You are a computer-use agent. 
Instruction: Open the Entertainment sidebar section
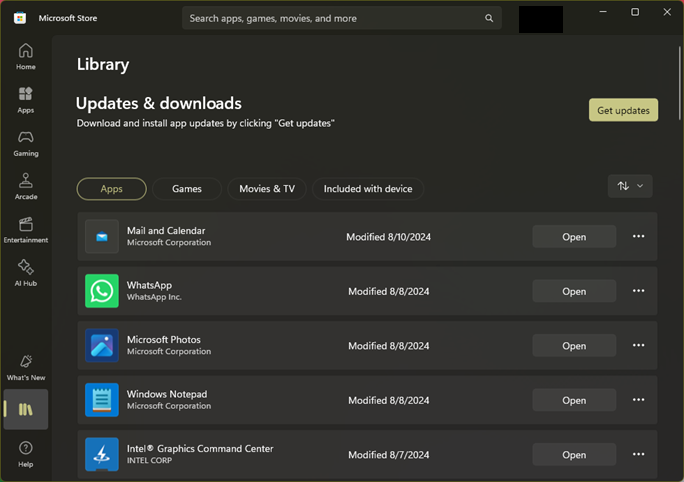click(x=26, y=229)
